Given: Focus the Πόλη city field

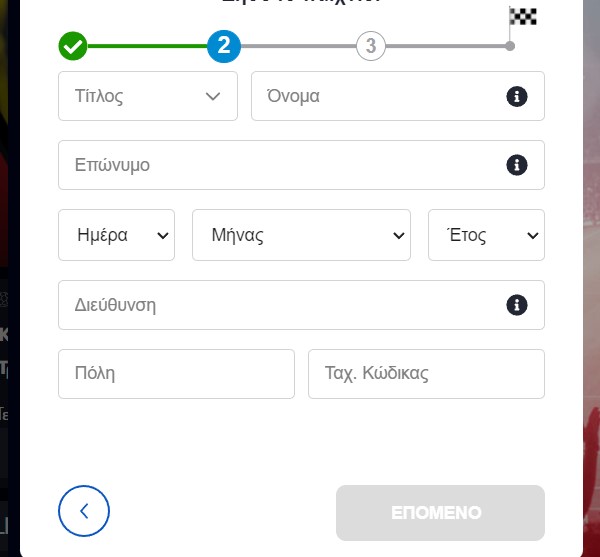Looking at the screenshot, I should click(176, 374).
